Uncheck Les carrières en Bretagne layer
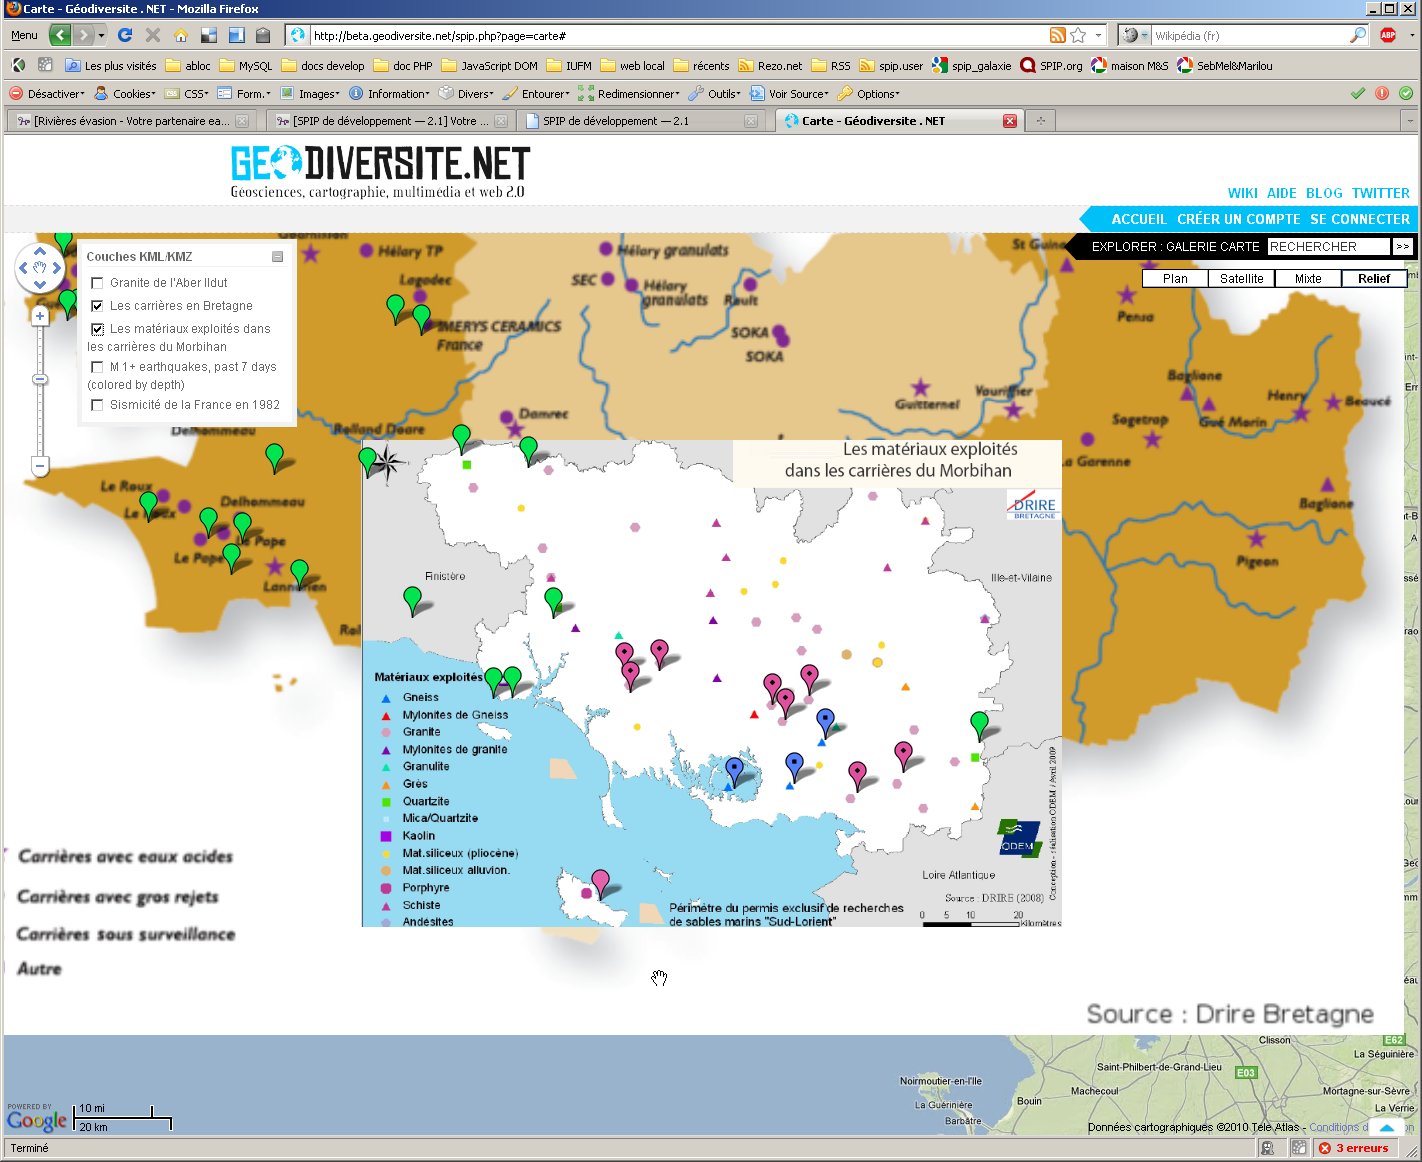1422x1162 pixels. (97, 306)
